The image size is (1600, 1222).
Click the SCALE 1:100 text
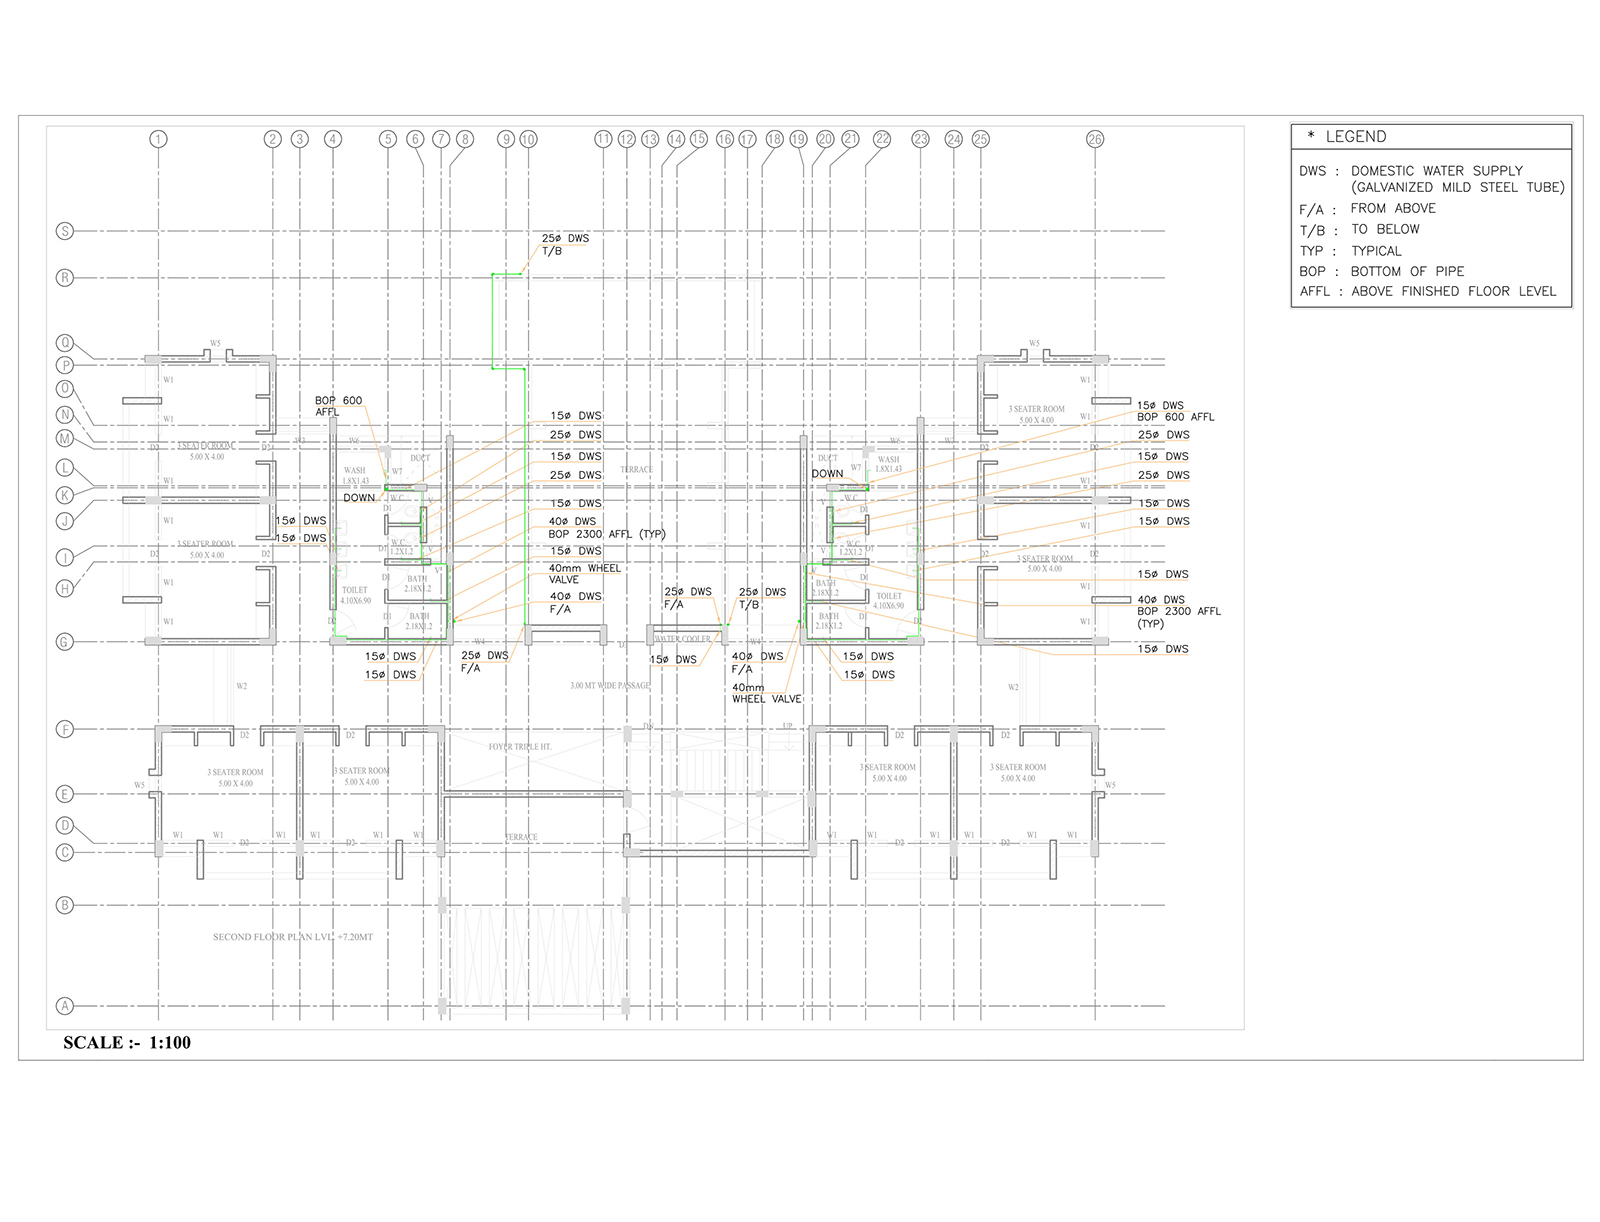127,1043
